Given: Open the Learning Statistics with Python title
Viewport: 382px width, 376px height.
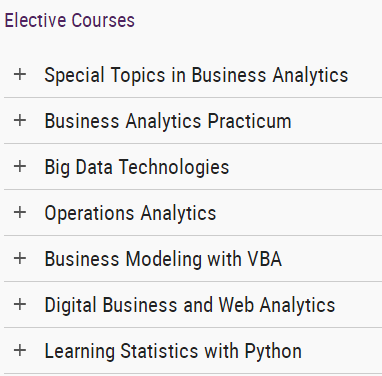Looking at the screenshot, I should (173, 351).
